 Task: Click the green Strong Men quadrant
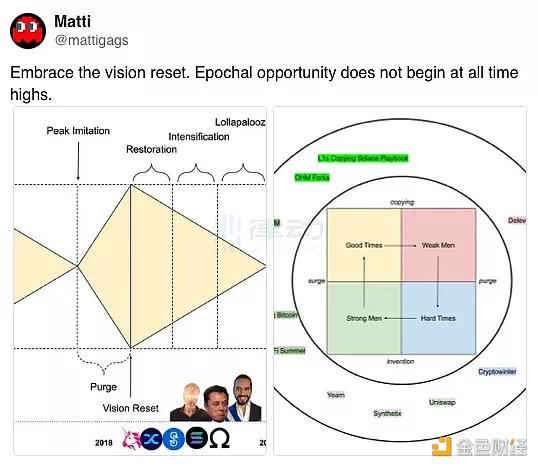364,318
